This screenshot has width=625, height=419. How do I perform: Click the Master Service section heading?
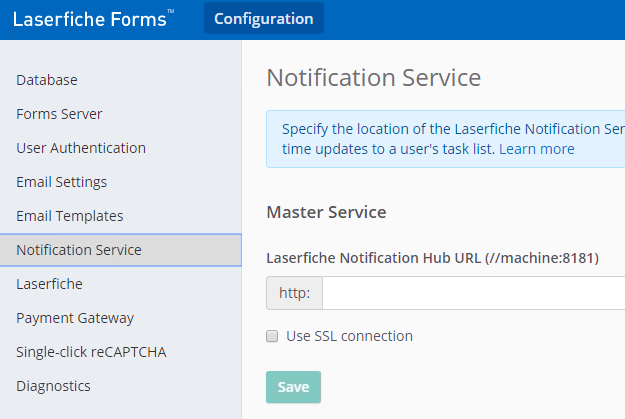click(x=326, y=212)
